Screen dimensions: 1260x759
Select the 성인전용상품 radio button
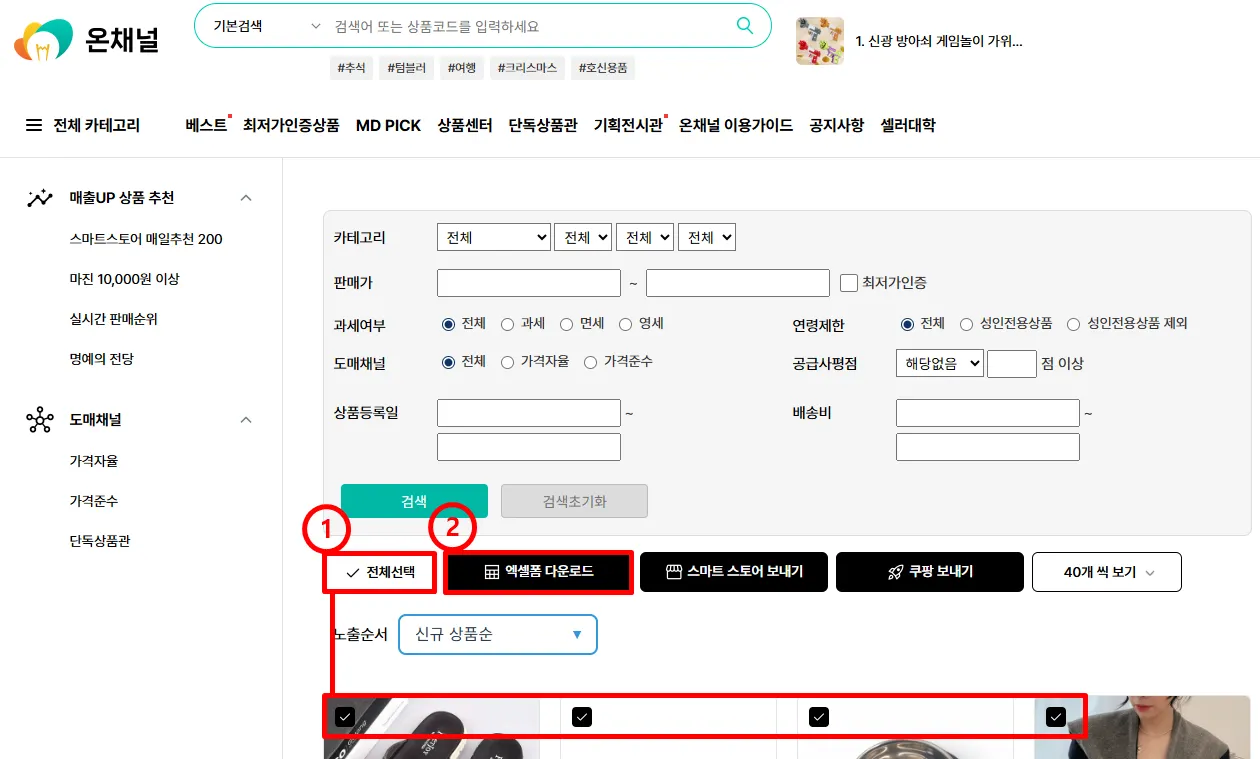966,324
